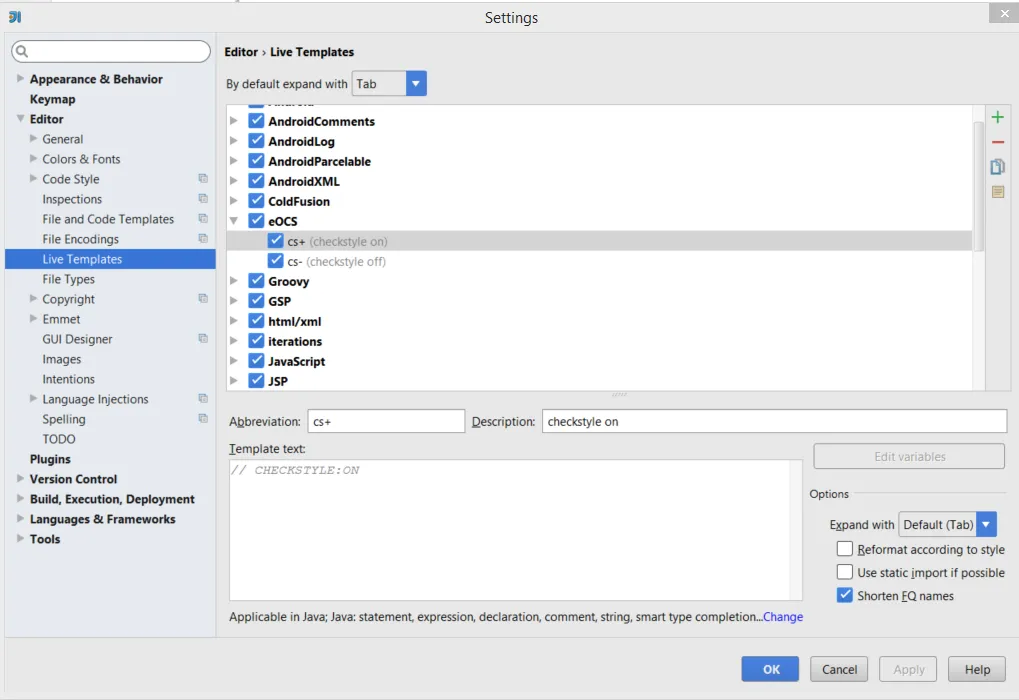Click the per-project icon beside Copyright

(x=203, y=299)
